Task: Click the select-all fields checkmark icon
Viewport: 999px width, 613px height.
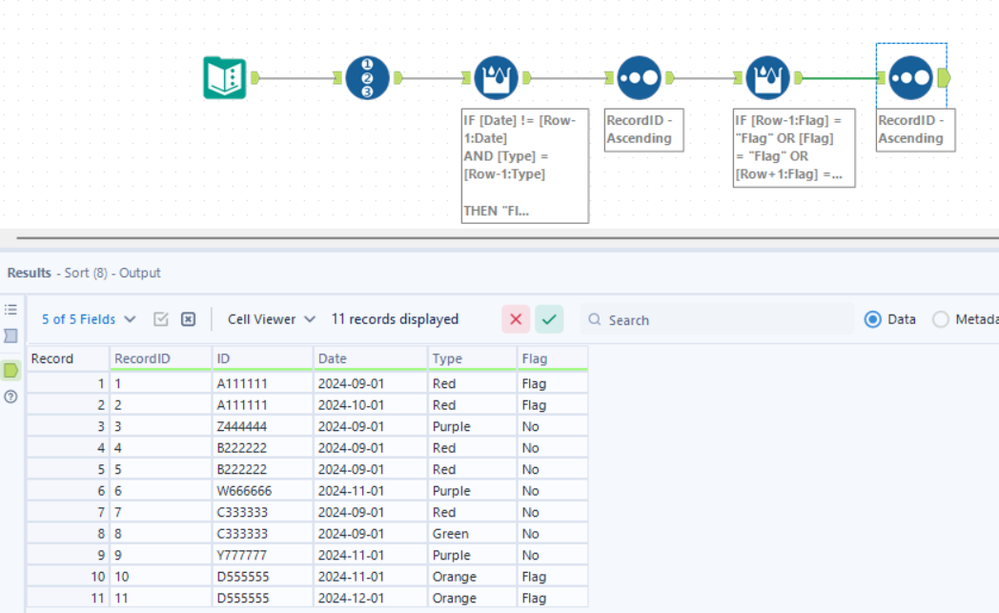Action: [161, 319]
